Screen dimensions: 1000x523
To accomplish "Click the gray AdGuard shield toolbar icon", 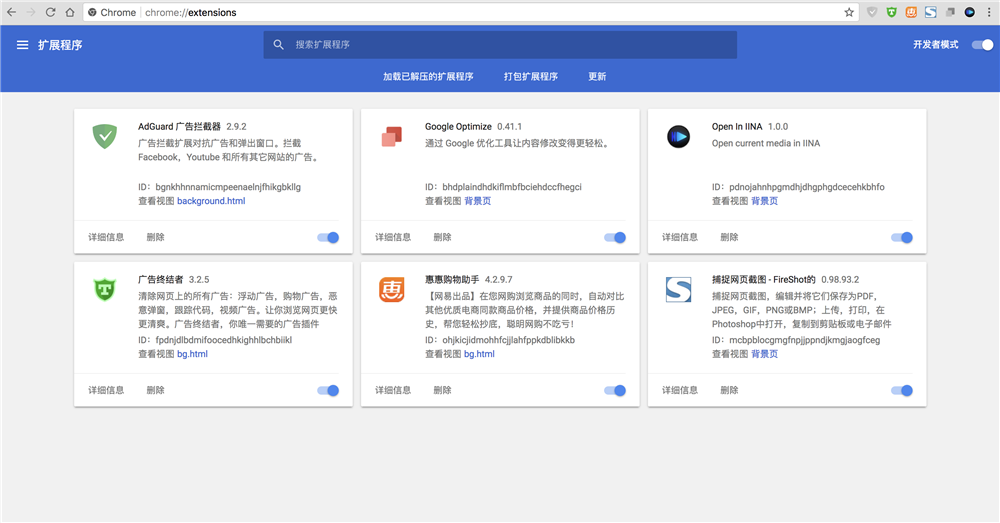I will (872, 12).
